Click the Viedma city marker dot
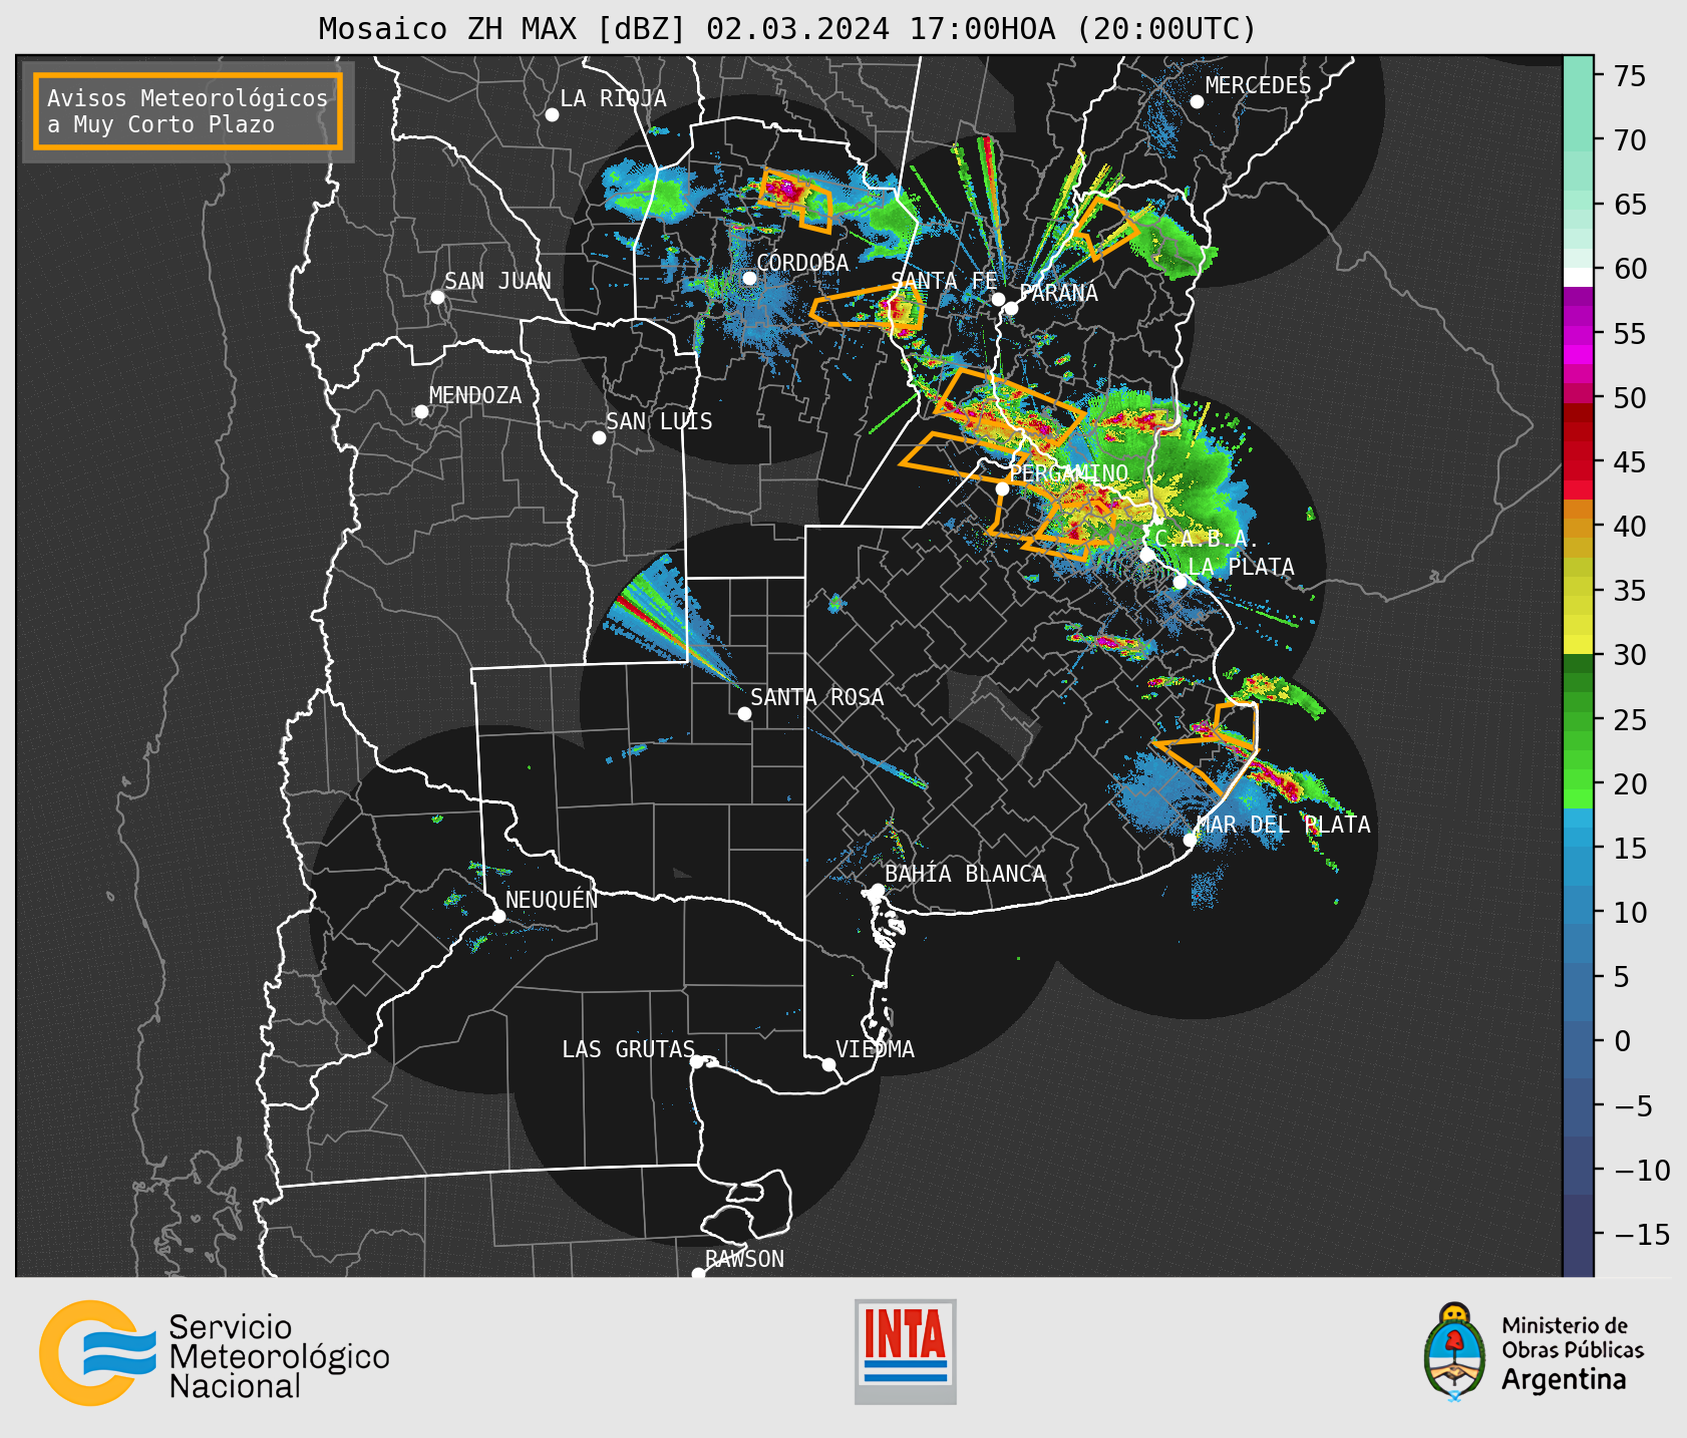This screenshot has height=1438, width=1687. coord(829,1065)
